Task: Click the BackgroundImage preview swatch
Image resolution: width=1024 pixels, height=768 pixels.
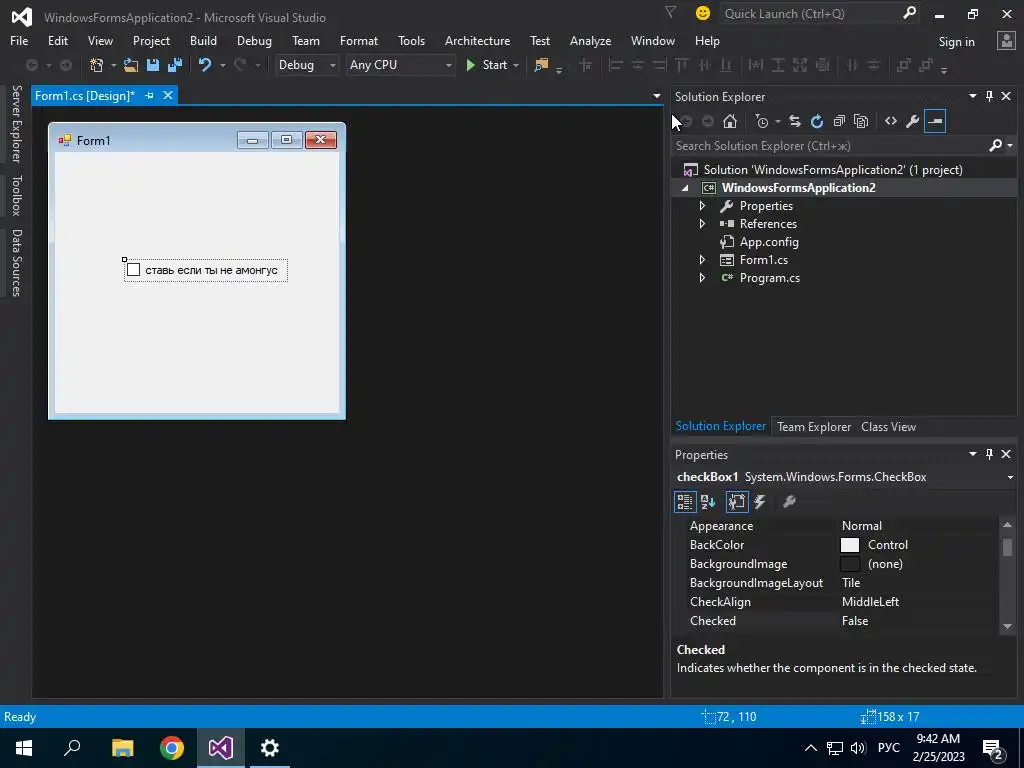Action: click(x=850, y=564)
